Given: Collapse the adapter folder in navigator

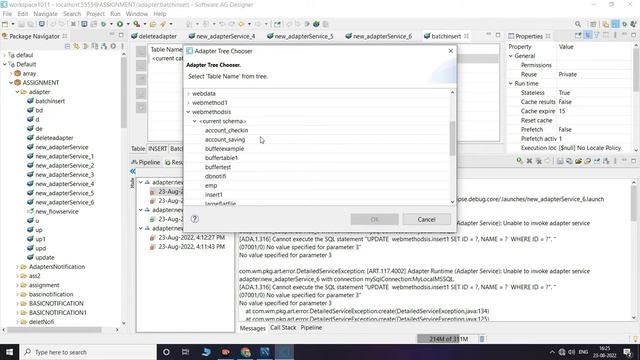Looking at the screenshot, I should click(x=18, y=92).
